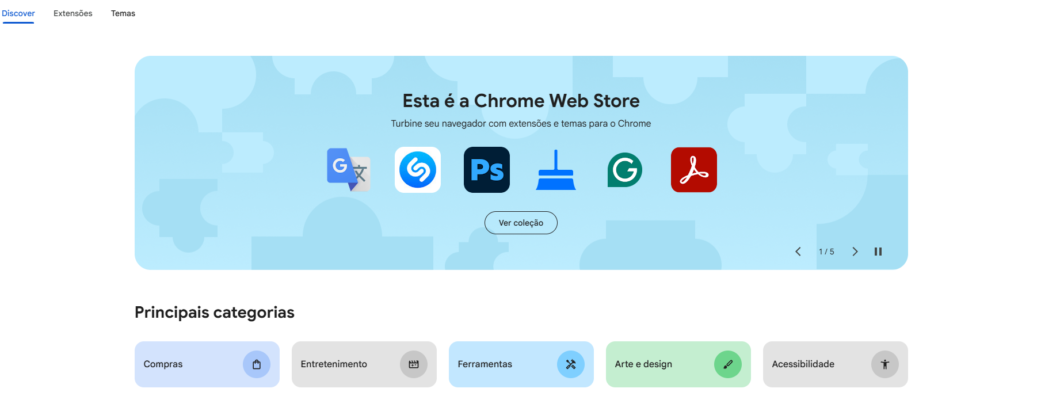Image resolution: width=1060 pixels, height=415 pixels.
Task: Open the Acessibilidade category card
Action: (x=836, y=364)
